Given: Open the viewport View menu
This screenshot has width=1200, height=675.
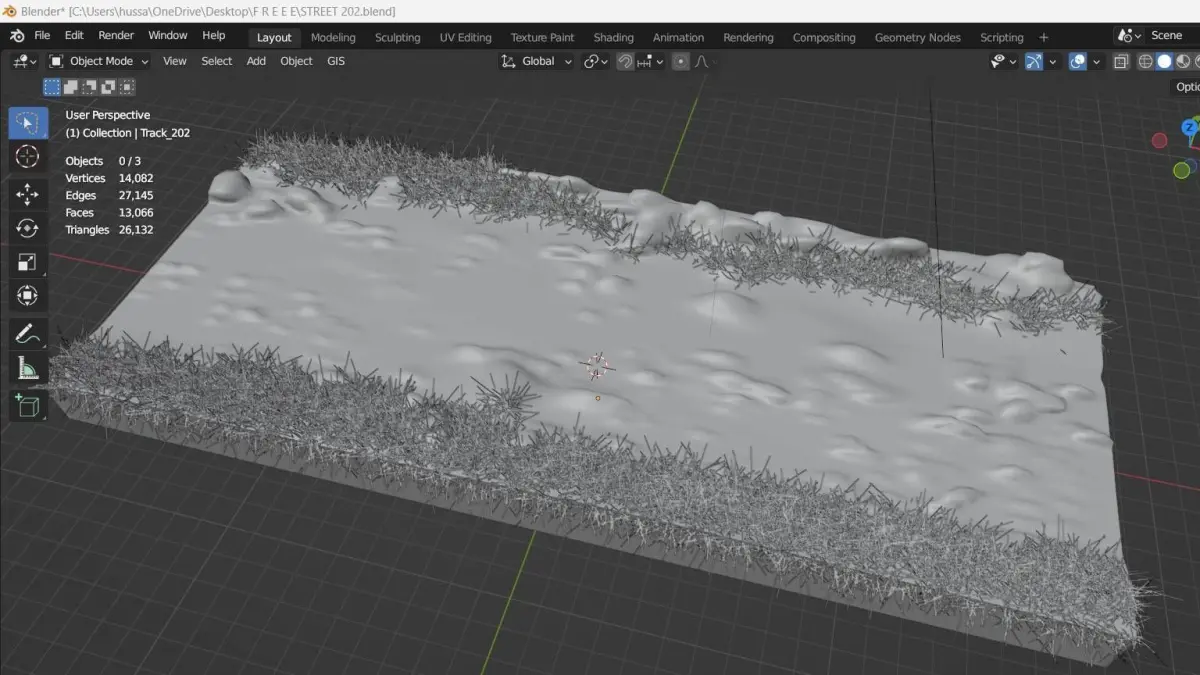Looking at the screenshot, I should (x=175, y=61).
